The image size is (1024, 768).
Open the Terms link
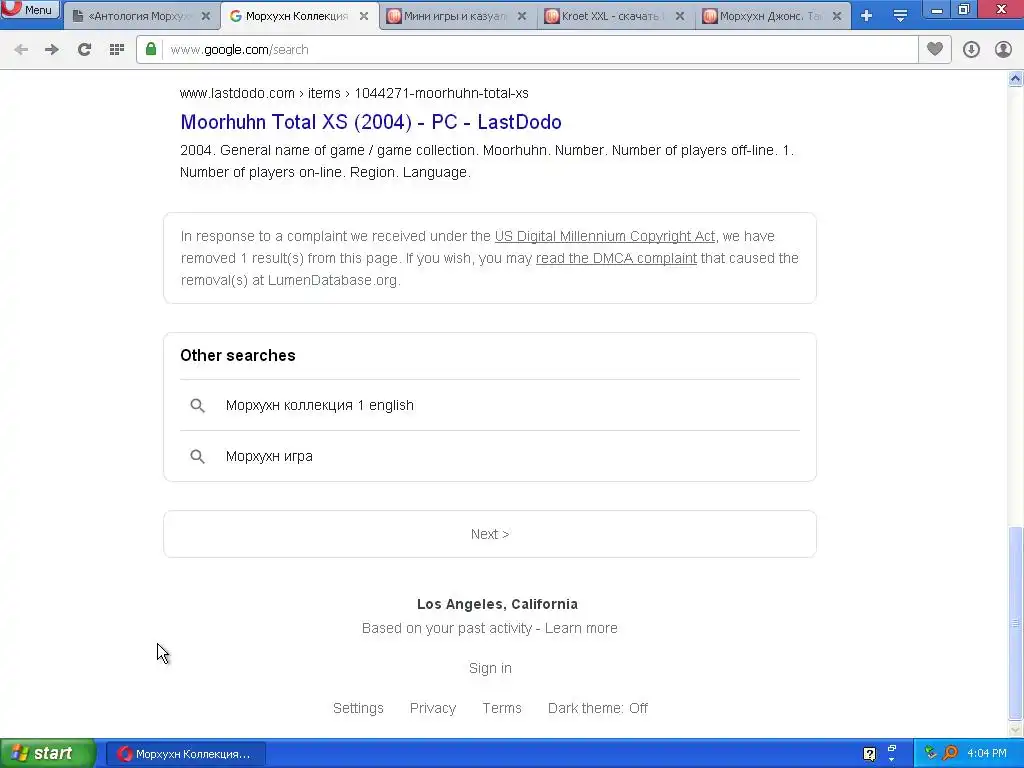click(502, 709)
